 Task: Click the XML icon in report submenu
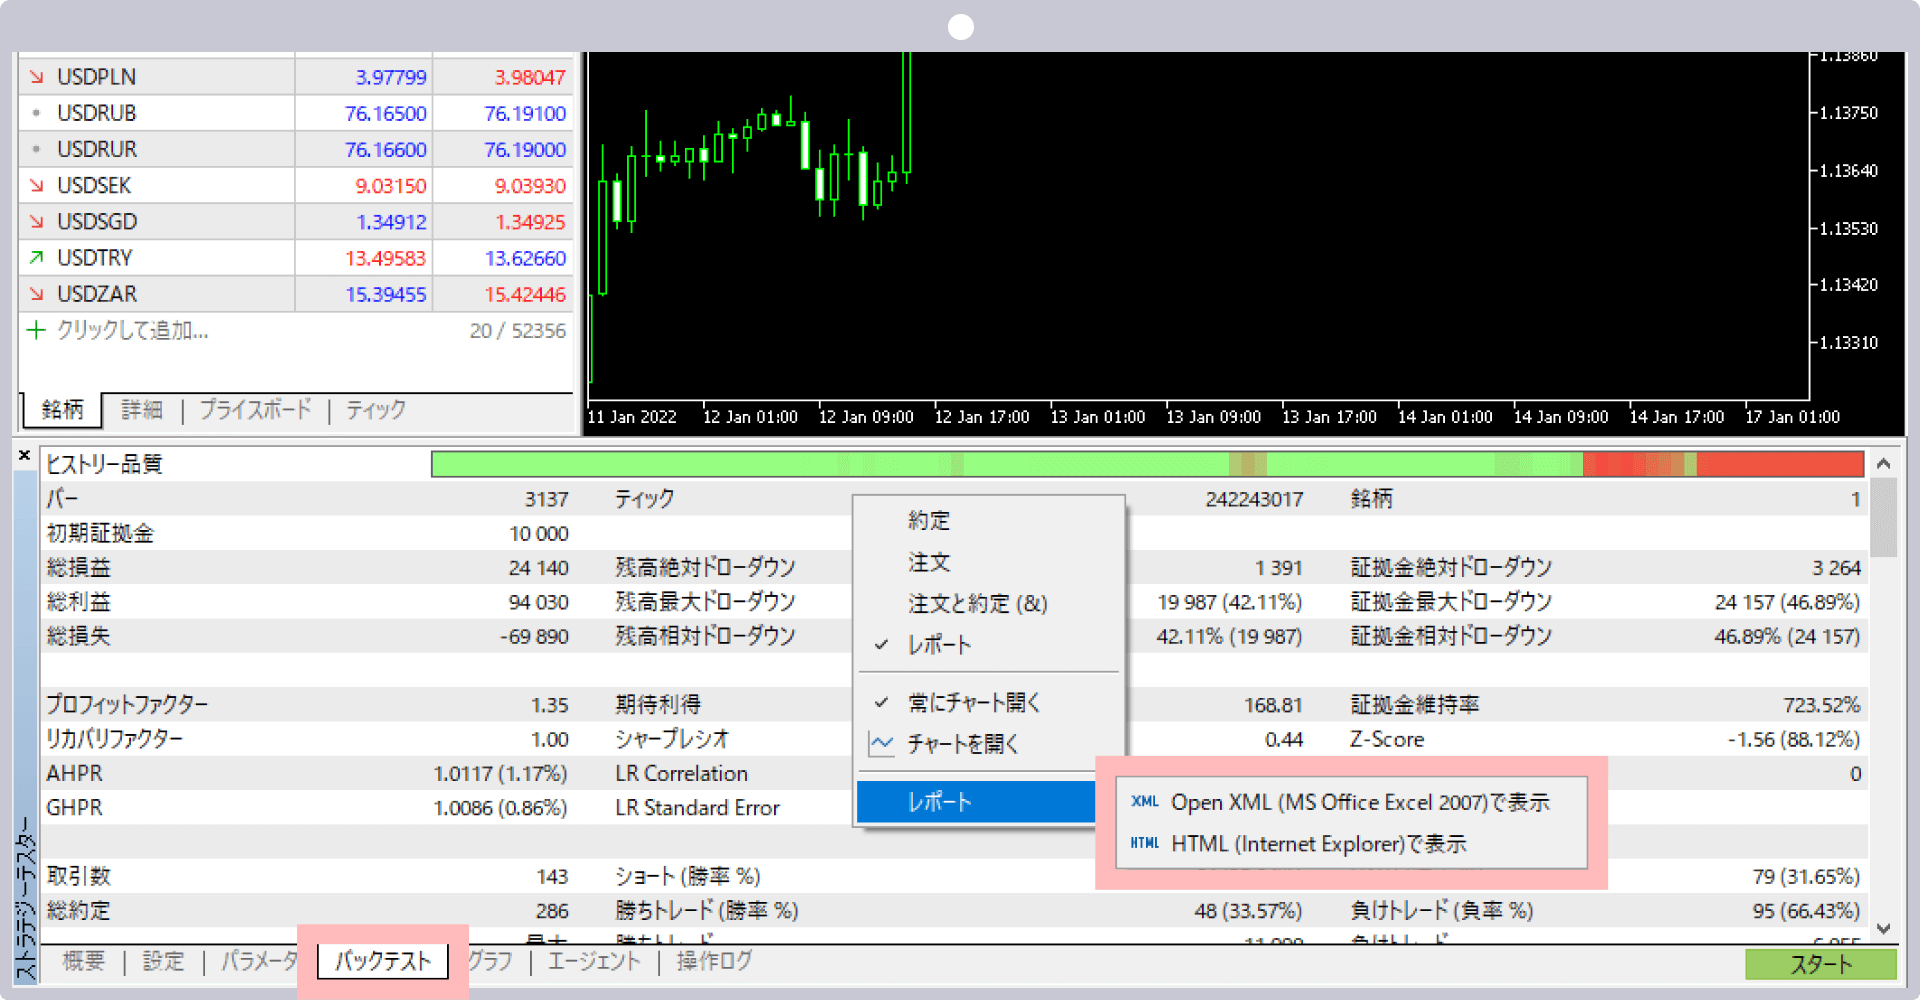point(1145,802)
